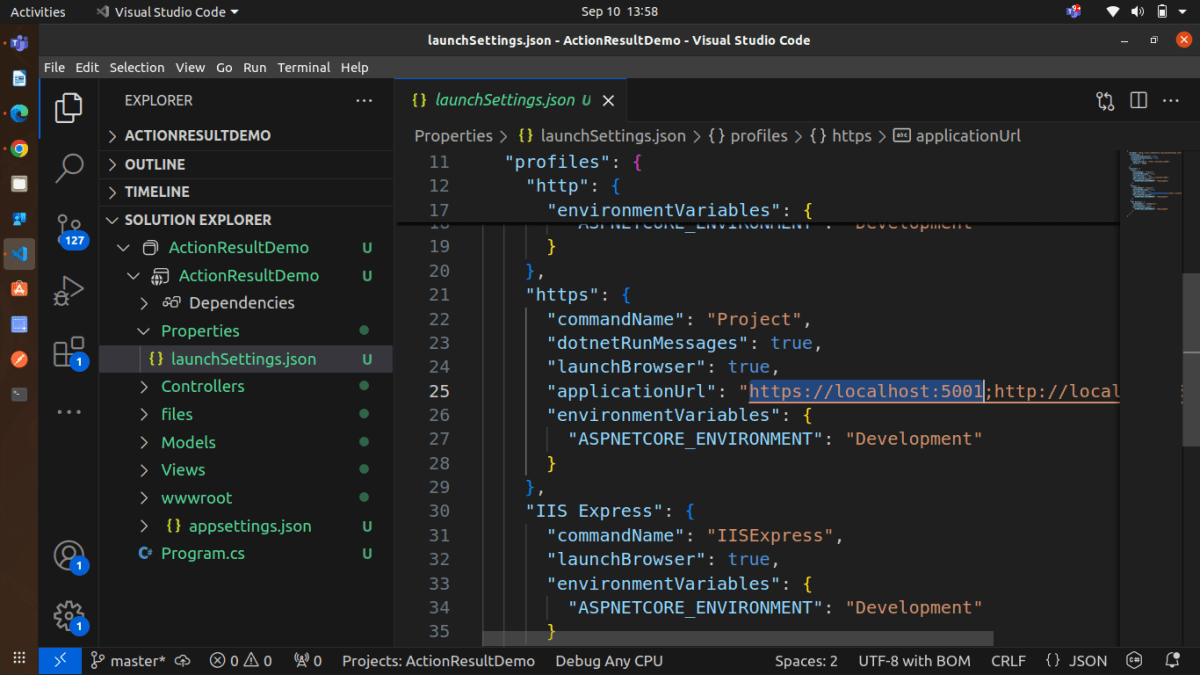Open the Terminal menu

pos(303,67)
